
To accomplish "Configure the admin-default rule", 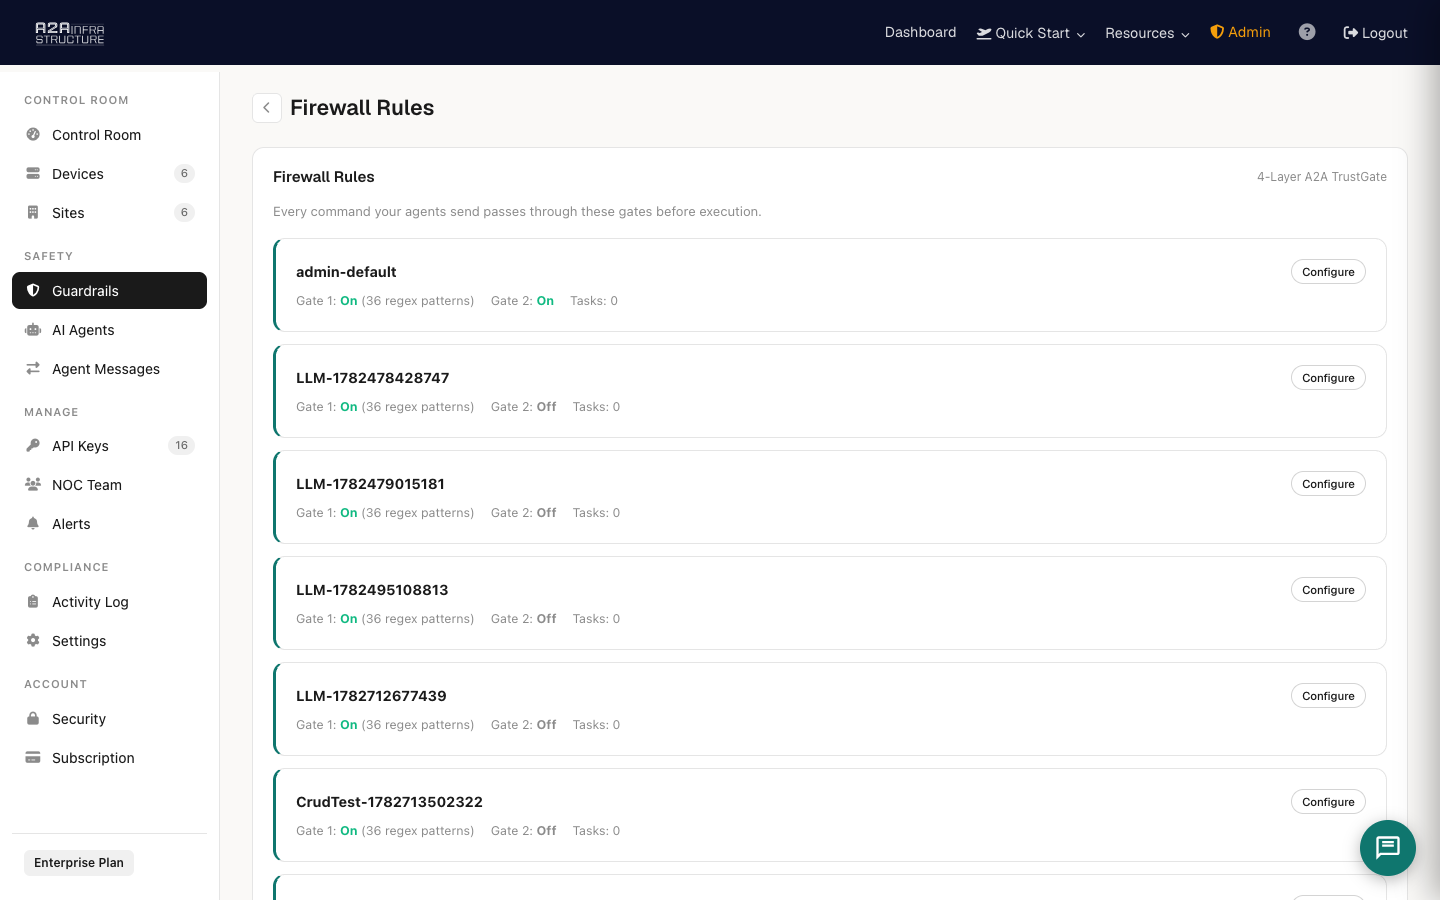I will pos(1328,272).
